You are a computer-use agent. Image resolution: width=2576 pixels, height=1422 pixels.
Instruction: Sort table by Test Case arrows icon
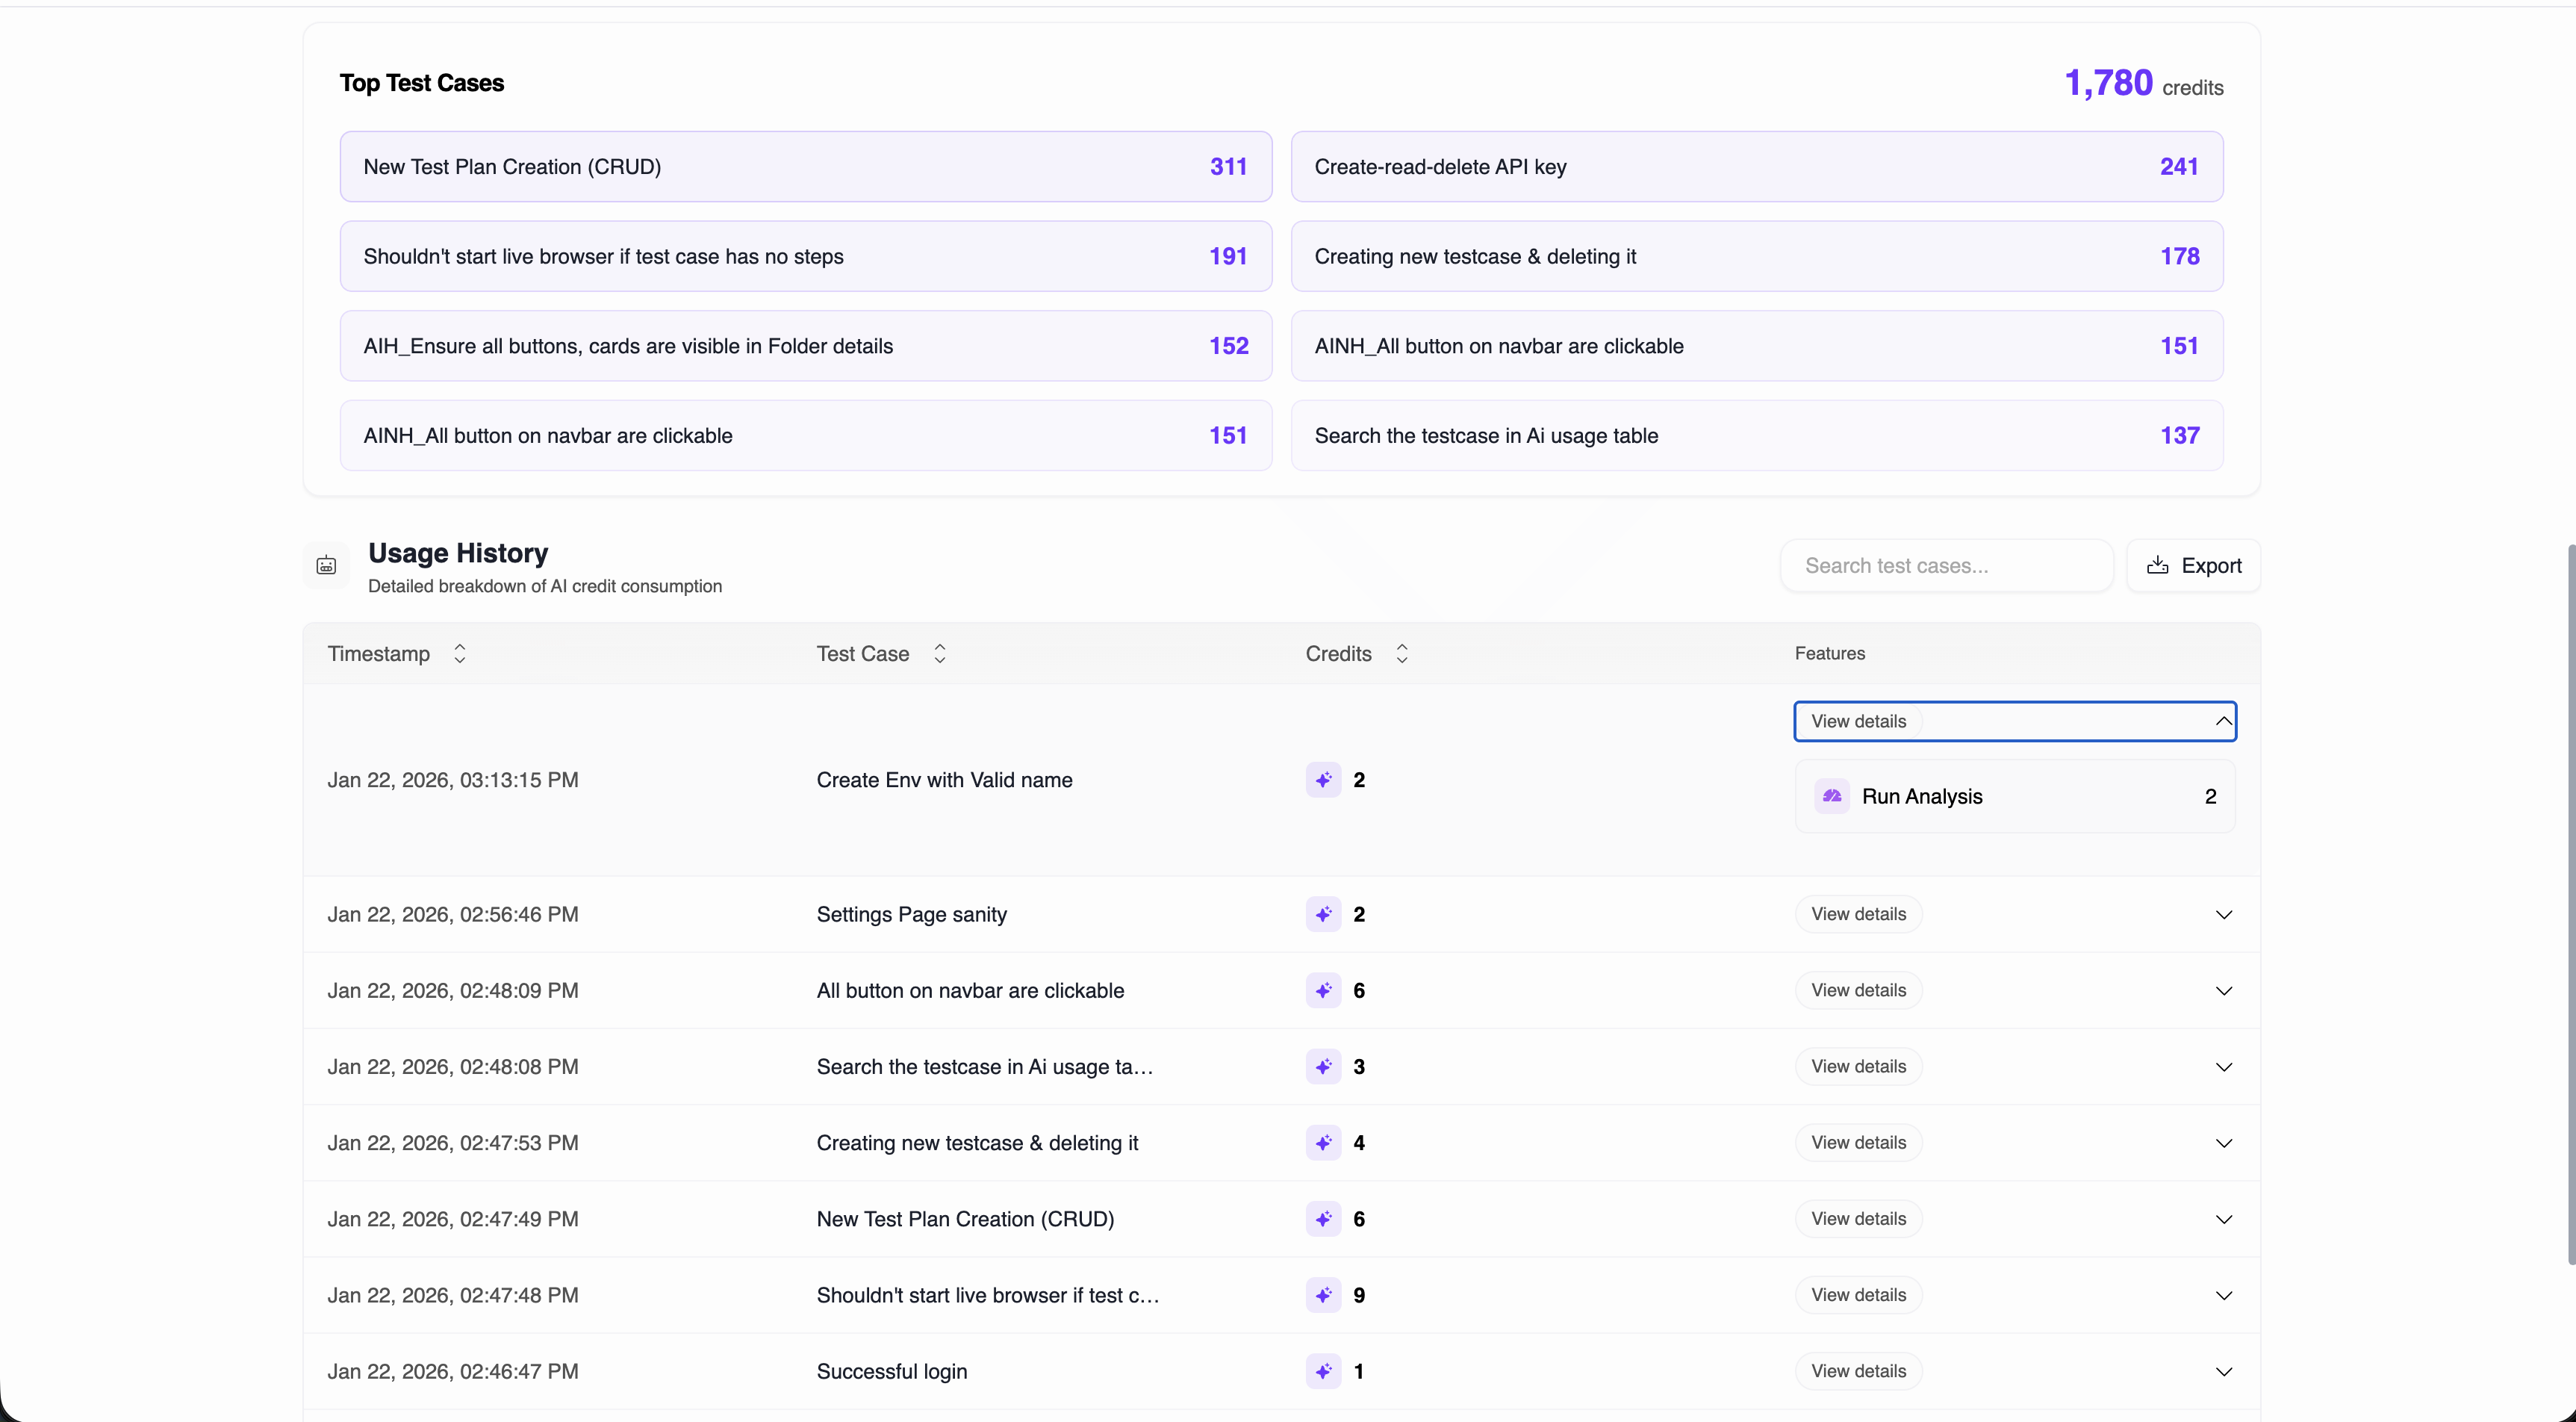point(939,653)
